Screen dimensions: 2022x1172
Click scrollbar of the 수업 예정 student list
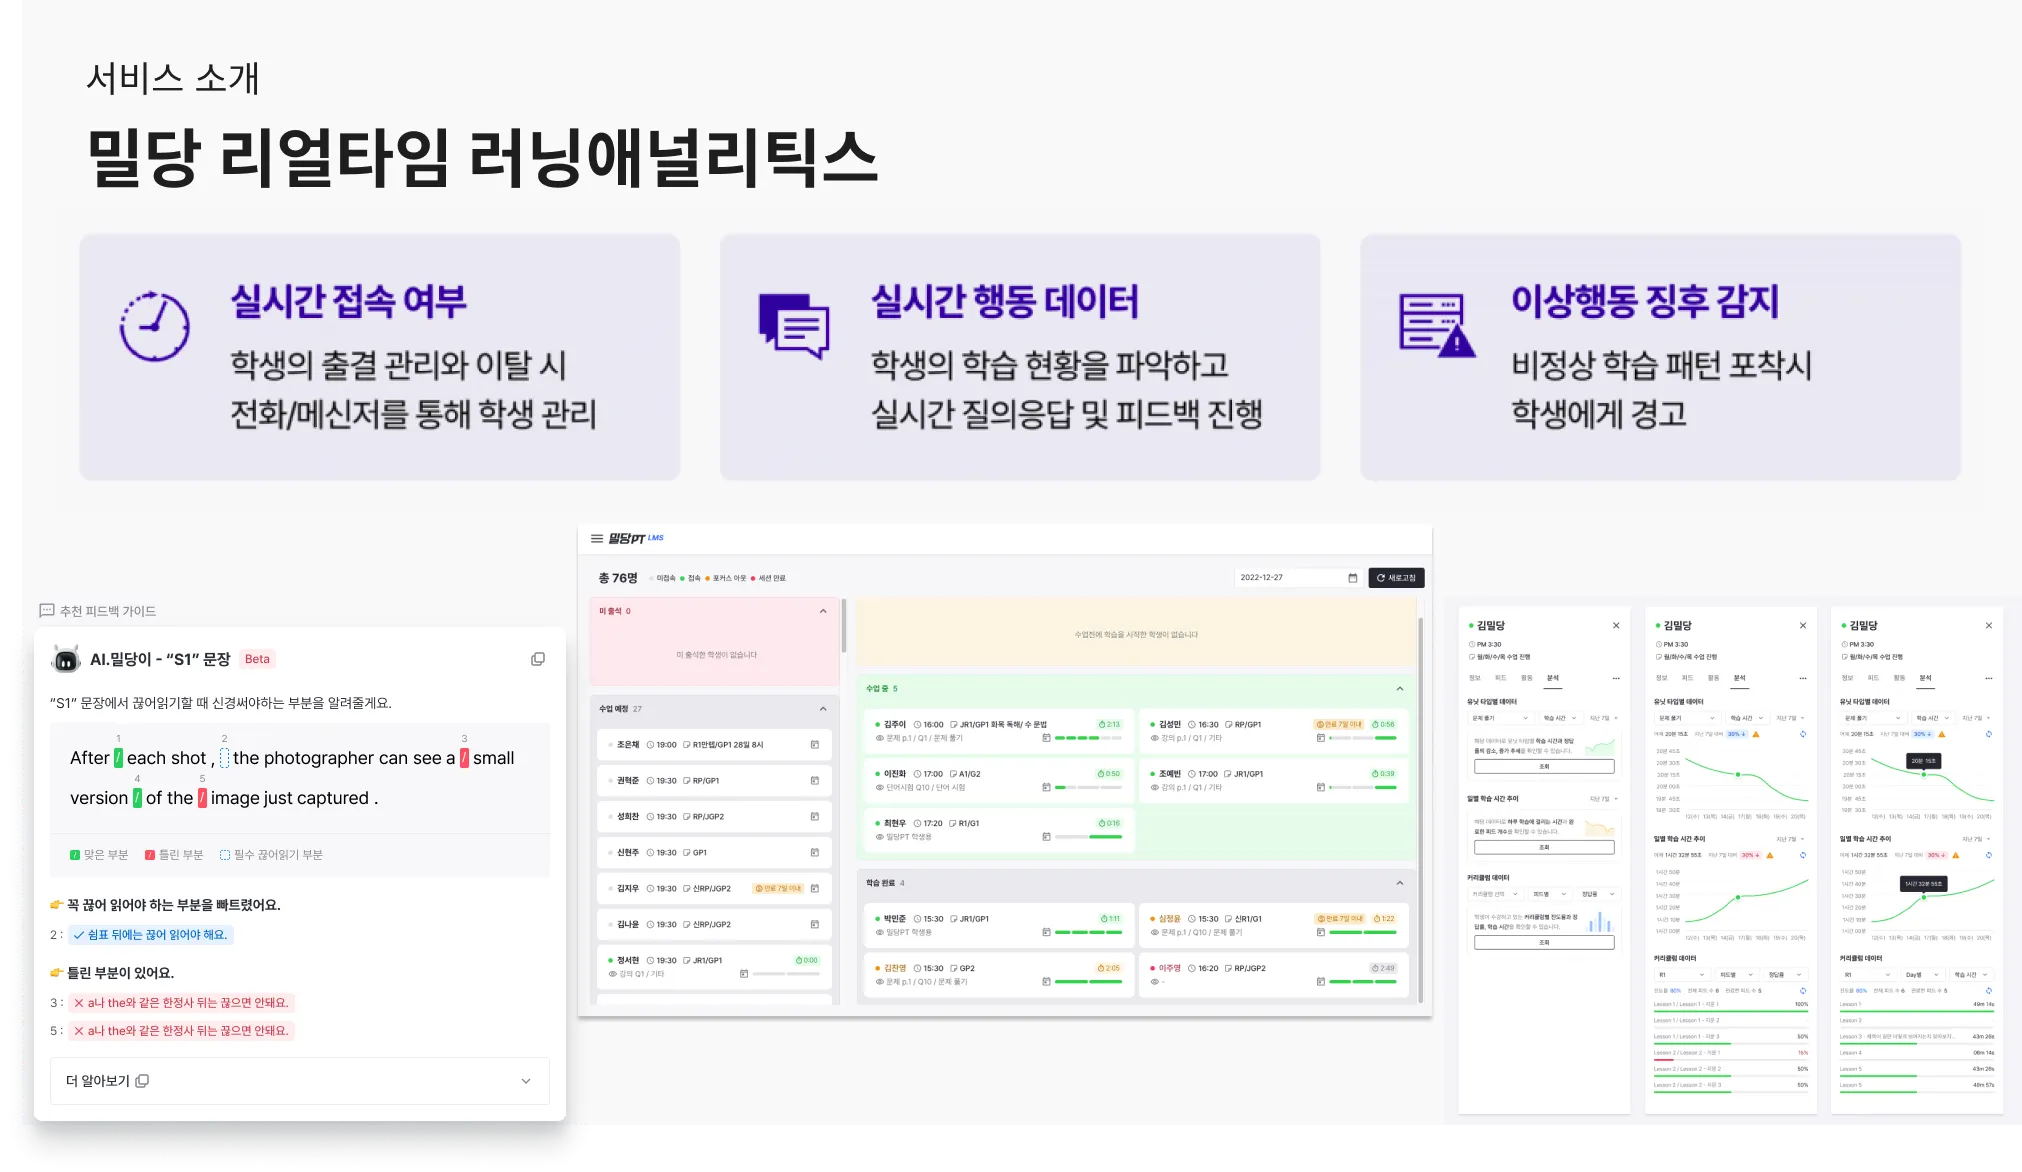[x=844, y=626]
